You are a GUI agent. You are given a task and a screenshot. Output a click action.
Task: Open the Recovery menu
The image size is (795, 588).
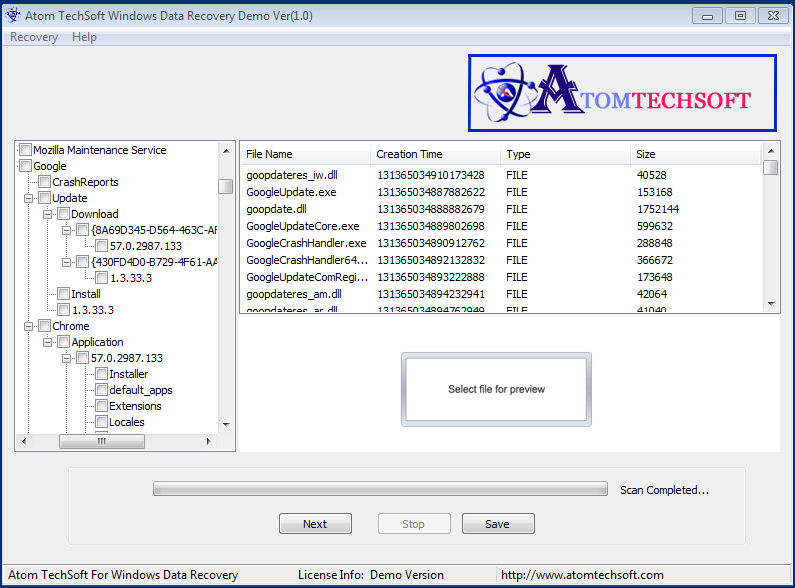(34, 37)
